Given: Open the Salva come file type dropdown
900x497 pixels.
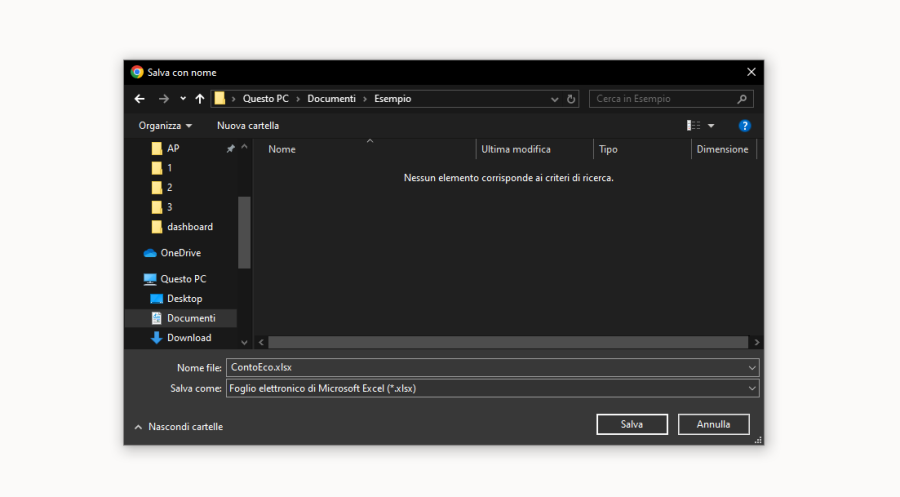Looking at the screenshot, I should (x=752, y=388).
